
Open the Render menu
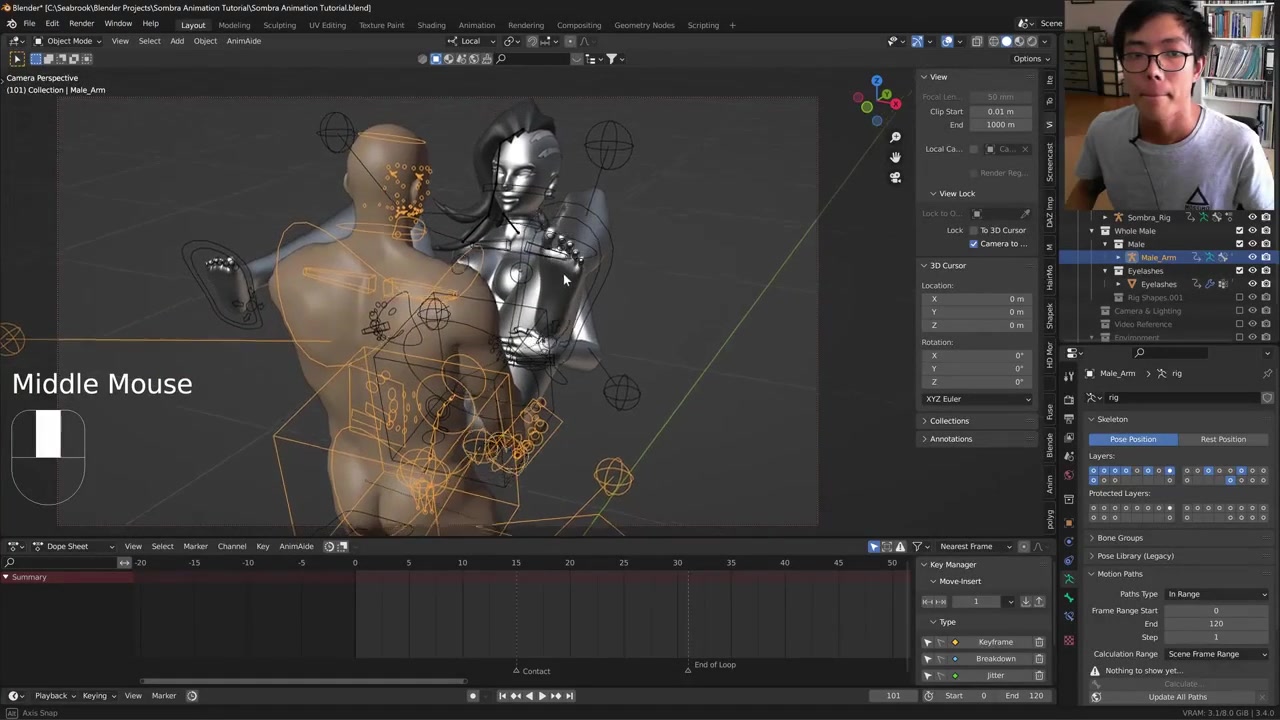[x=81, y=24]
